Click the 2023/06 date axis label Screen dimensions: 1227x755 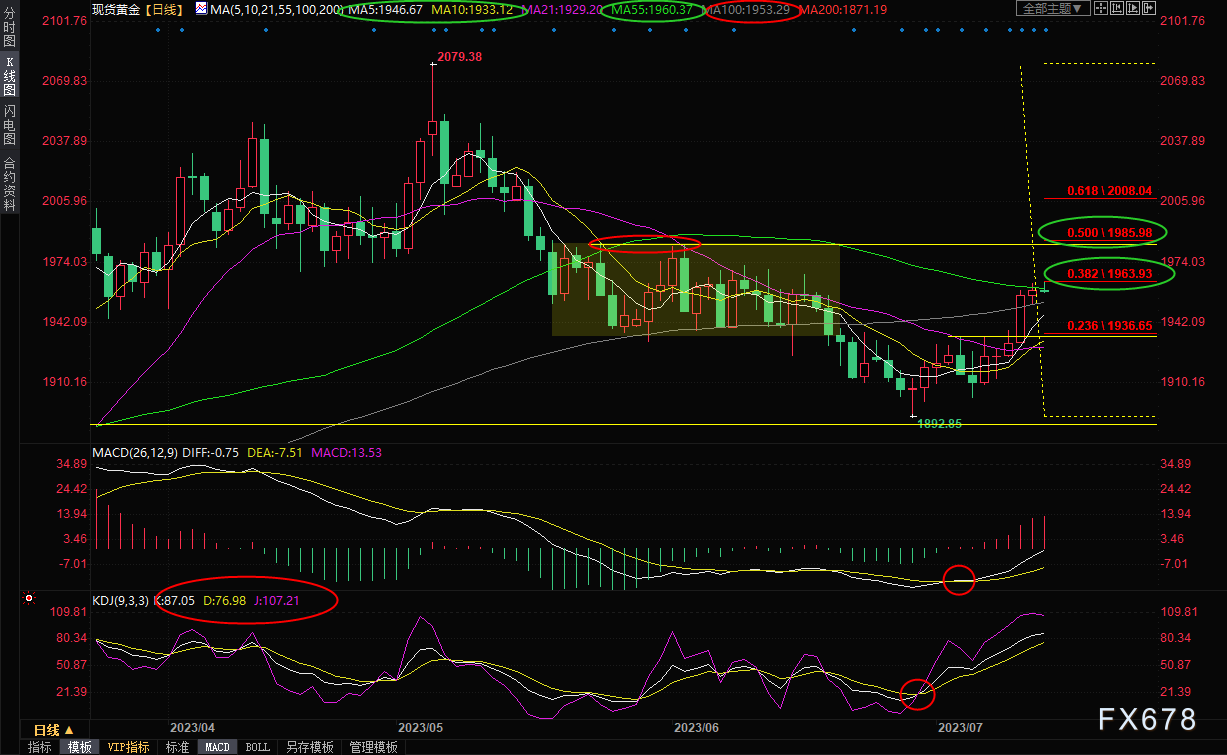pos(697,727)
